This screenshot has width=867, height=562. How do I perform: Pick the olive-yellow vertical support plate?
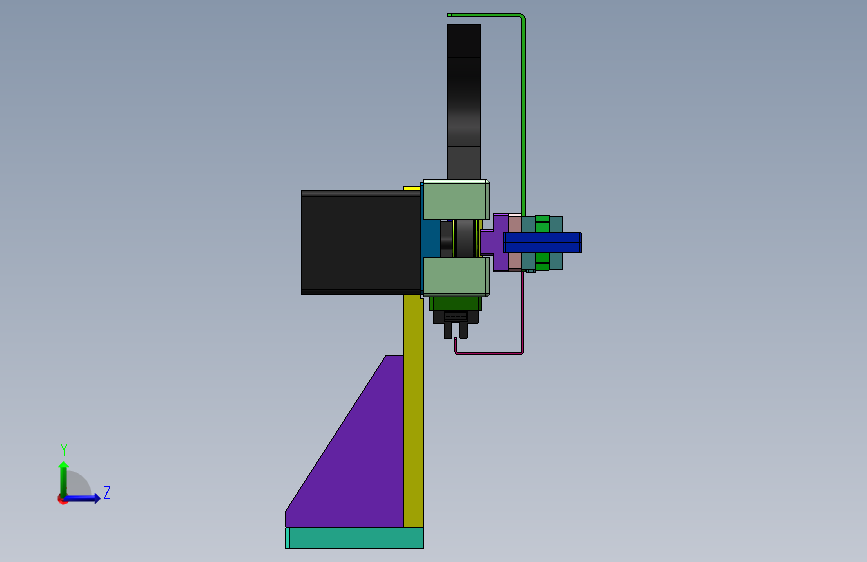(413, 410)
